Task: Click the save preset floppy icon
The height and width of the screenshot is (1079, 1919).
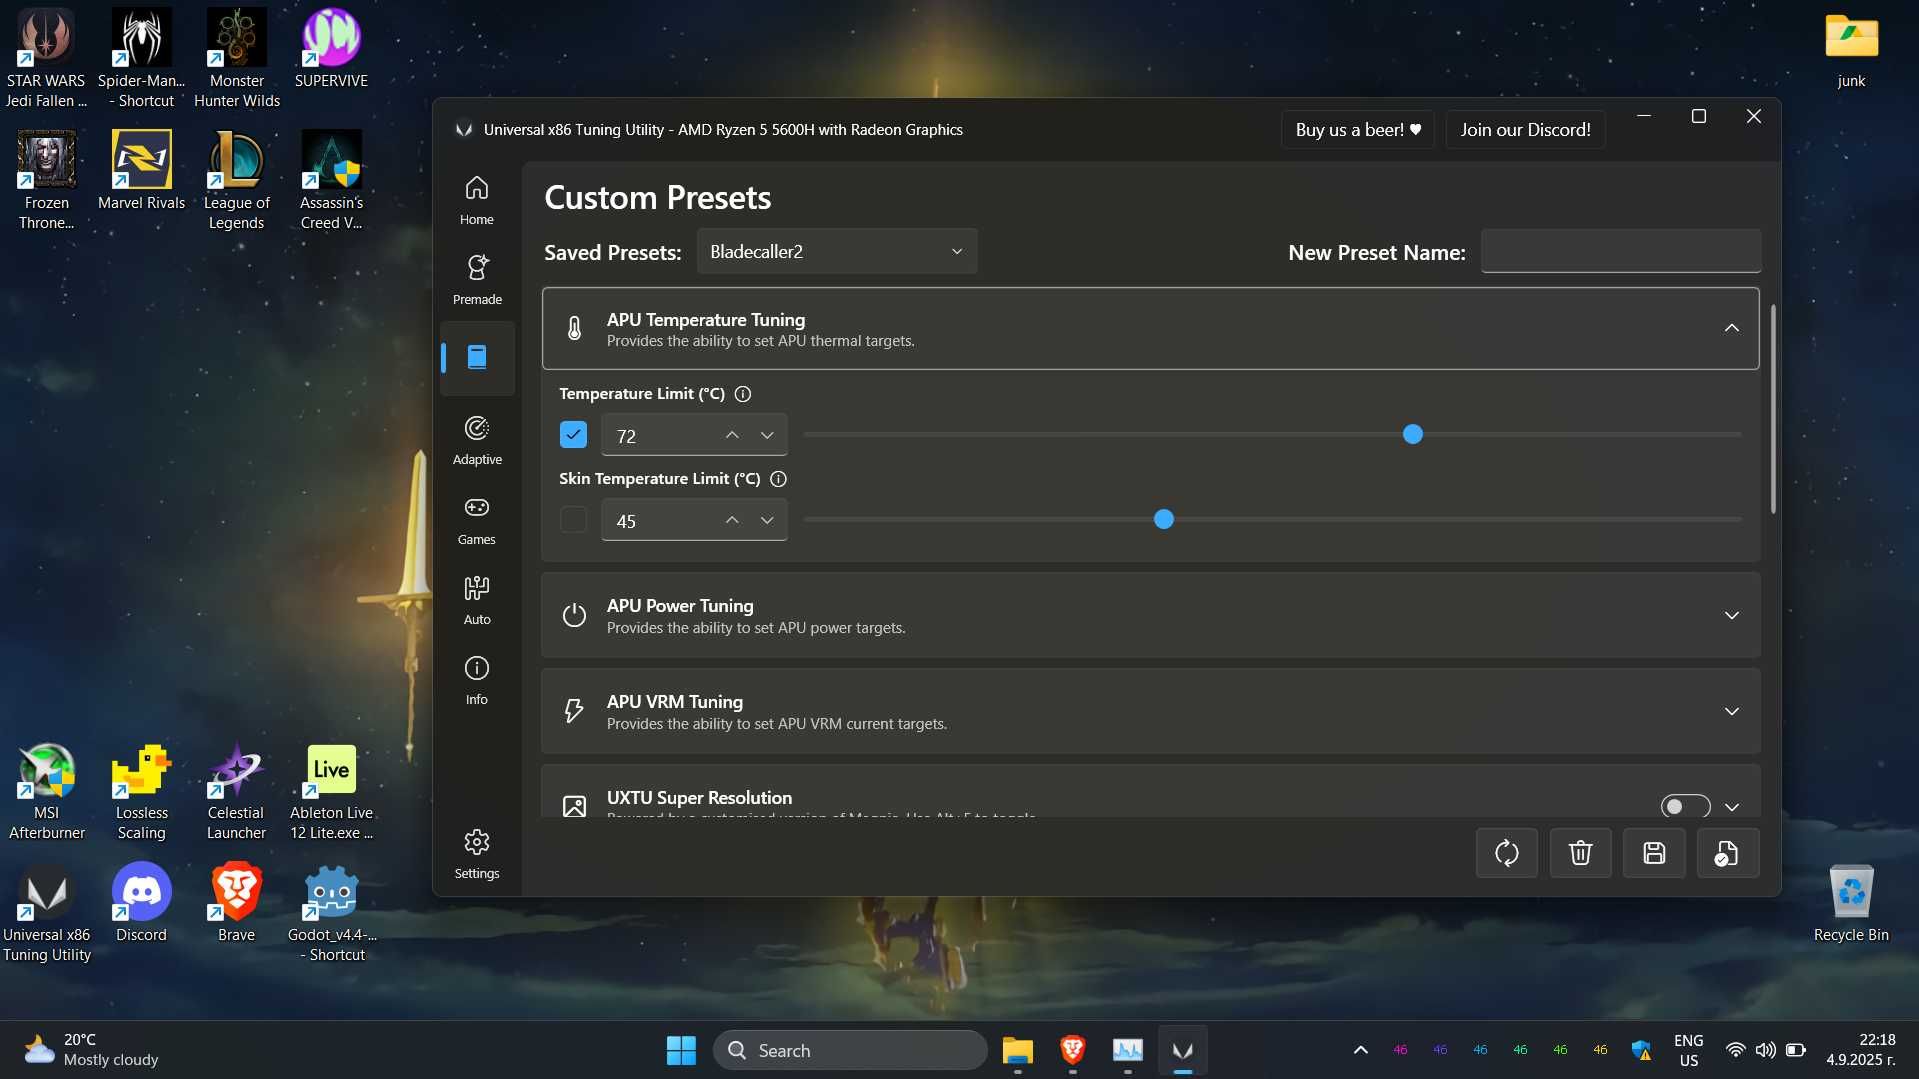Action: coord(1654,853)
